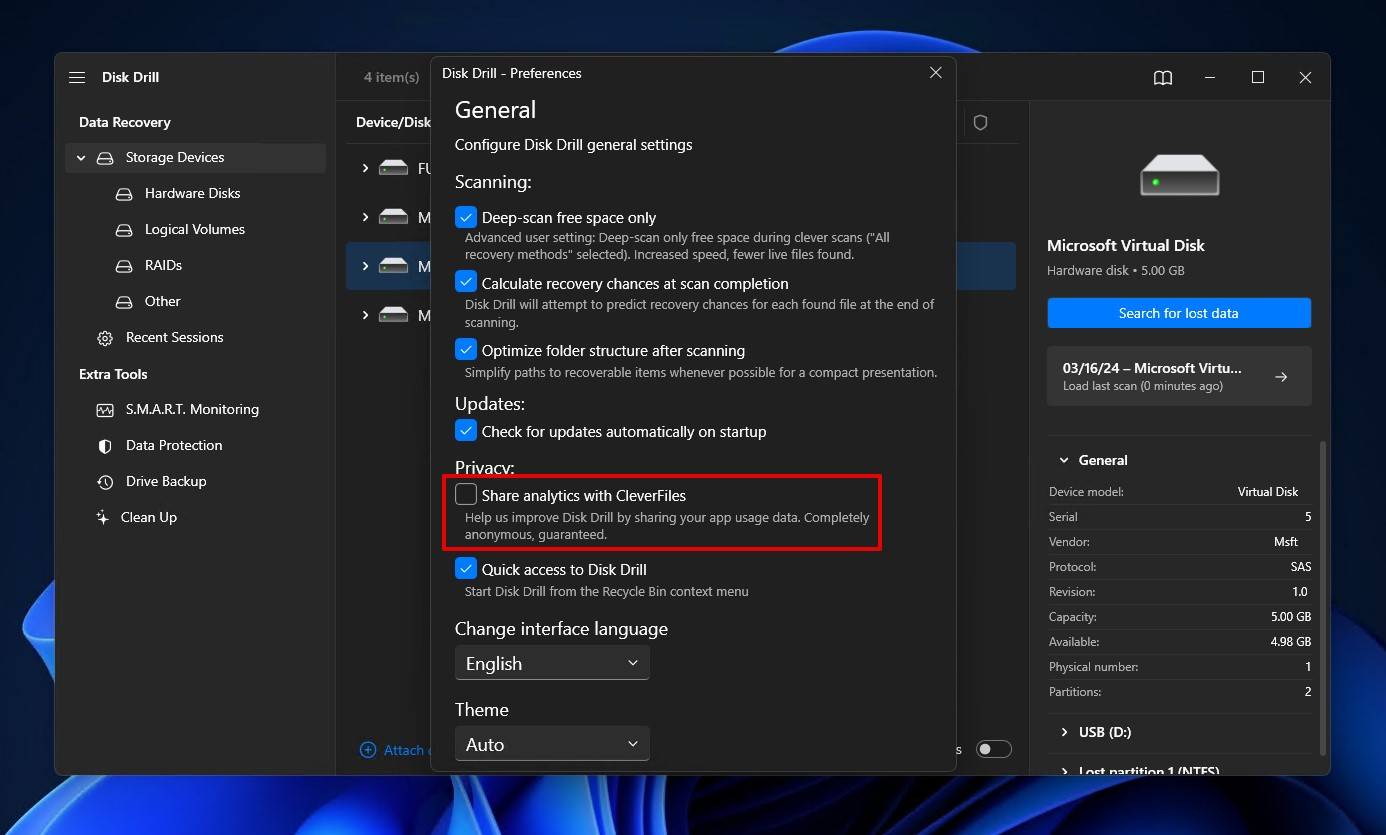Click the Recent Sessions gear icon
This screenshot has width=1386, height=835.
point(105,338)
